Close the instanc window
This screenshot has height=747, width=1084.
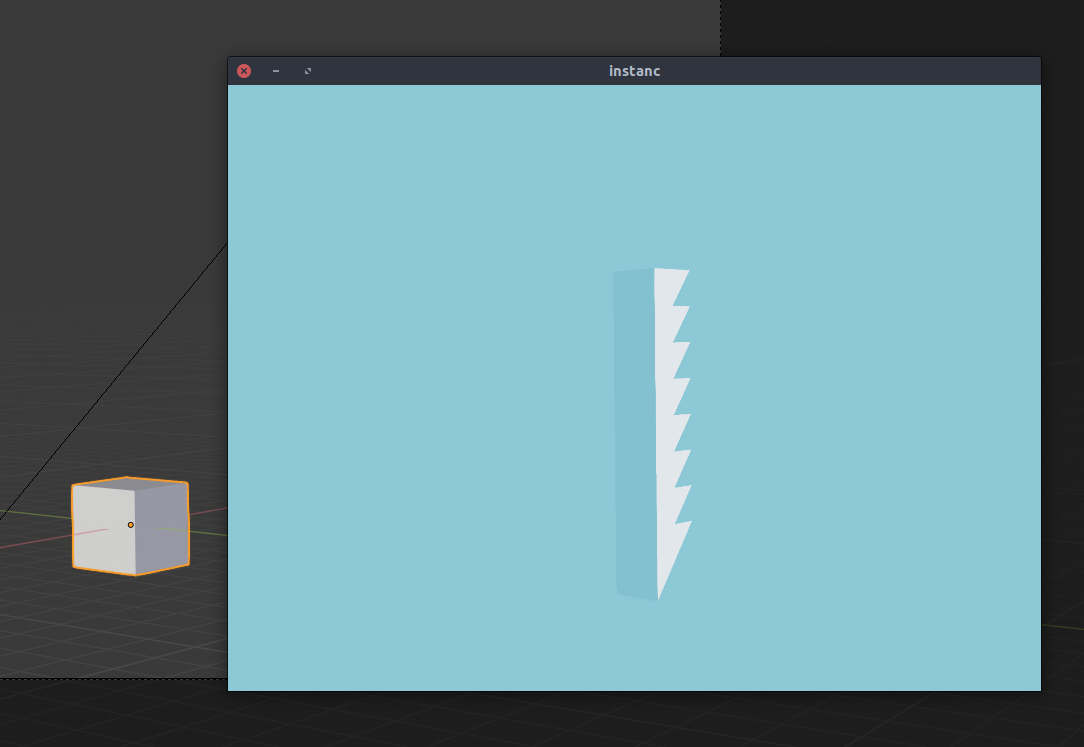244,71
